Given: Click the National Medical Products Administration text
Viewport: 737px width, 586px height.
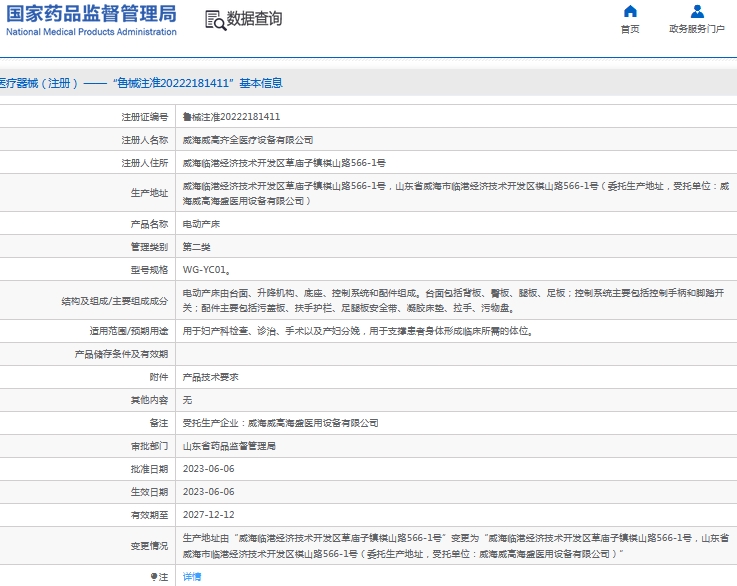Looking at the screenshot, I should [92, 32].
